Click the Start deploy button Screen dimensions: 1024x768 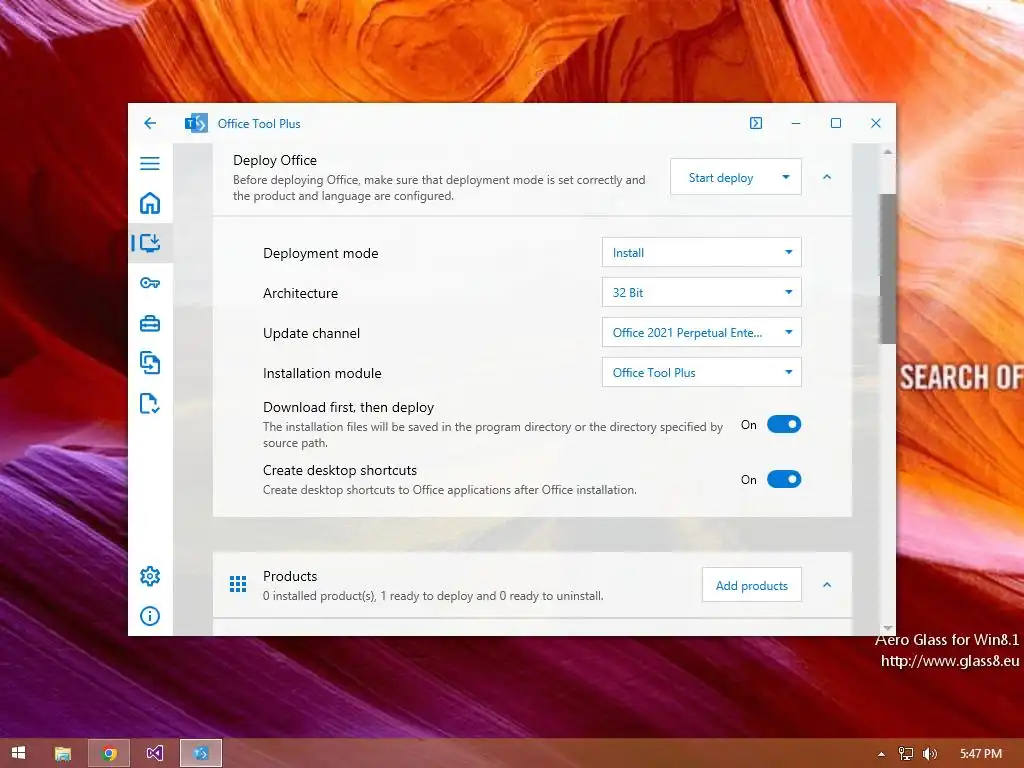point(721,178)
